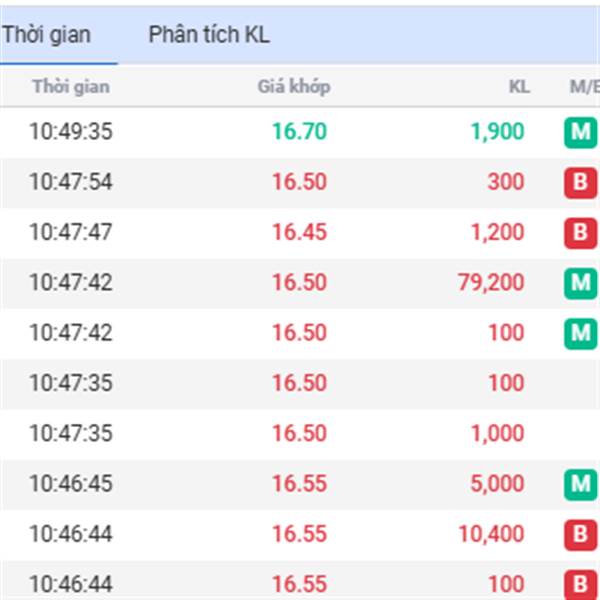Click the 10:49:35 timestamp

coord(70,132)
